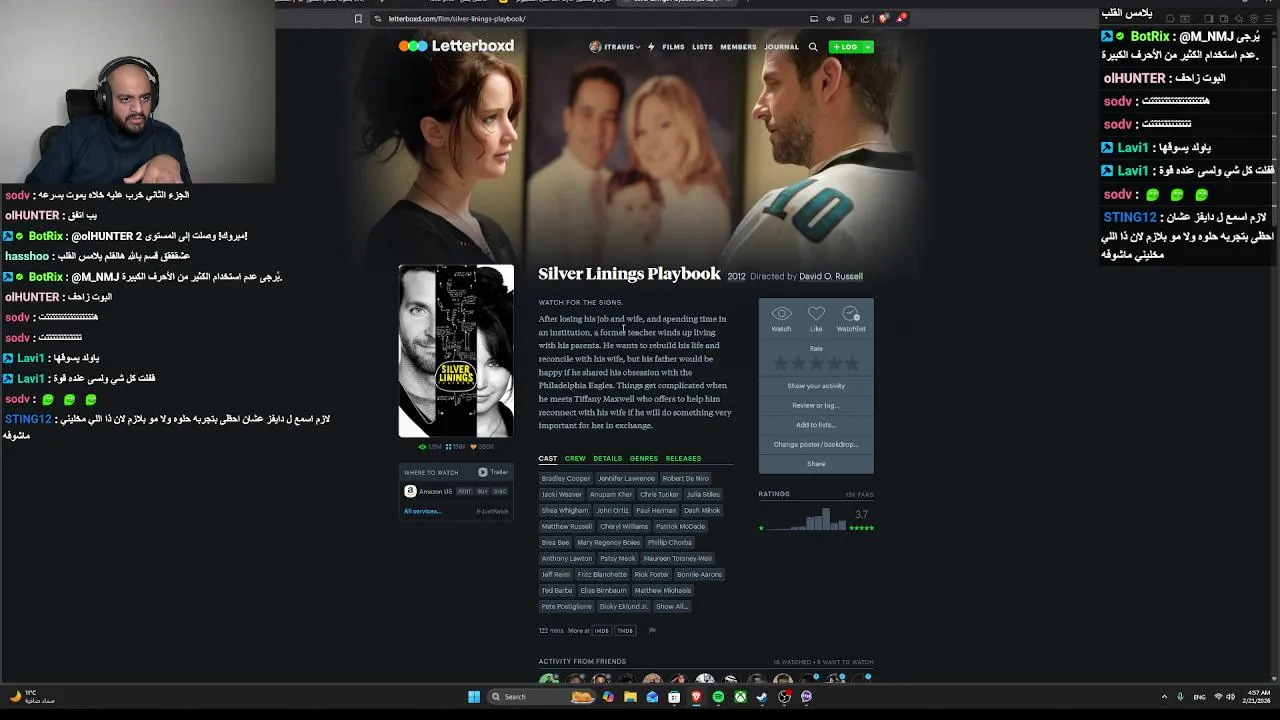The image size is (1280, 720).
Task: Expand the system tray hidden icons
Action: 1164,697
